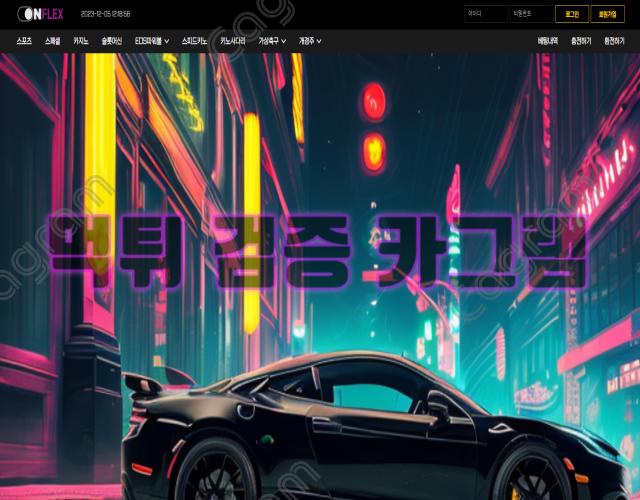Open the 스포츠 menu
The height and width of the screenshot is (500, 640).
[24, 42]
